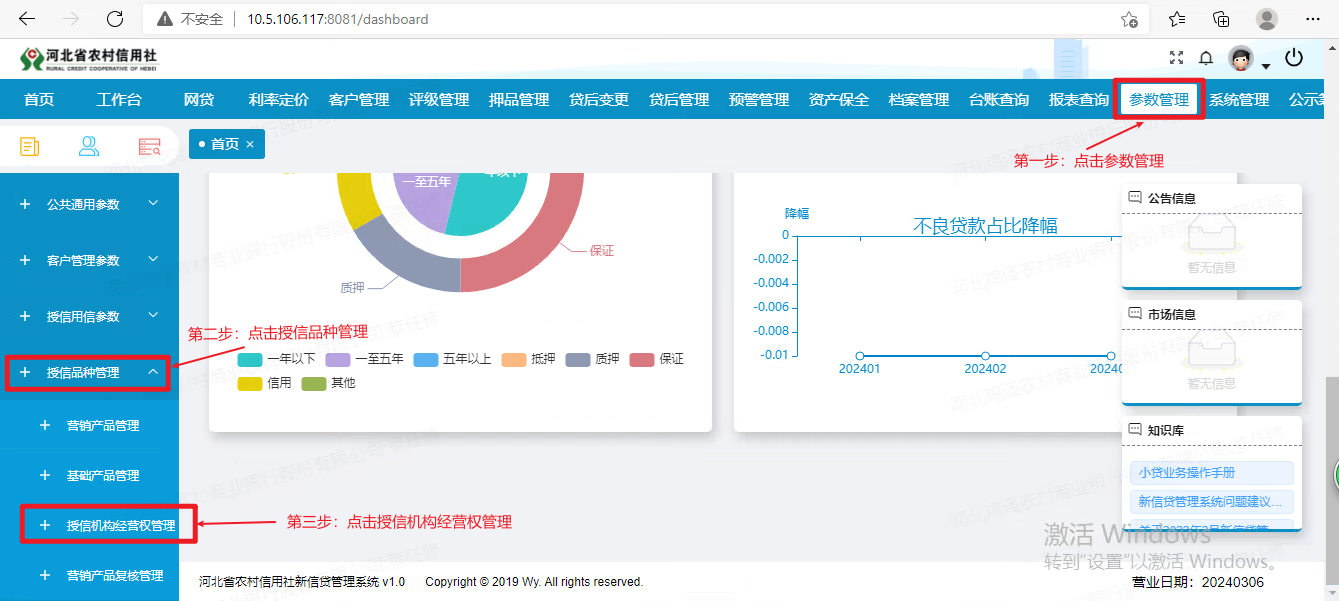Screen dimensions: 1339x601
Task: Open the 参数管理 menu
Action: (1158, 99)
